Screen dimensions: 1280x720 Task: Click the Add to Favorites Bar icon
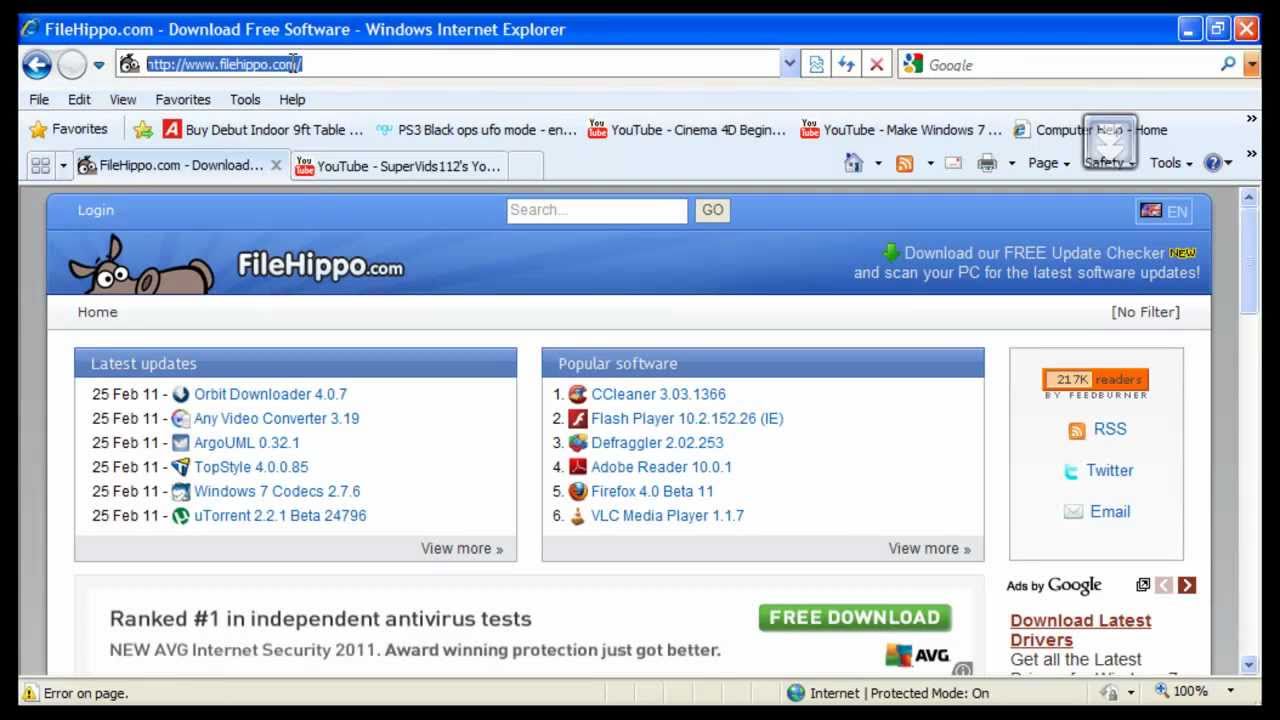pyautogui.click(x=143, y=129)
